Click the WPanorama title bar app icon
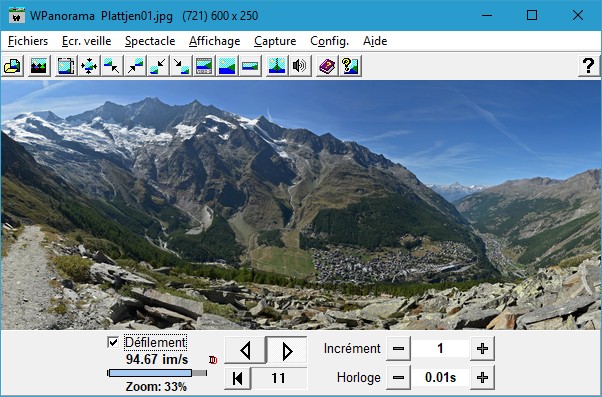 [x=17, y=15]
